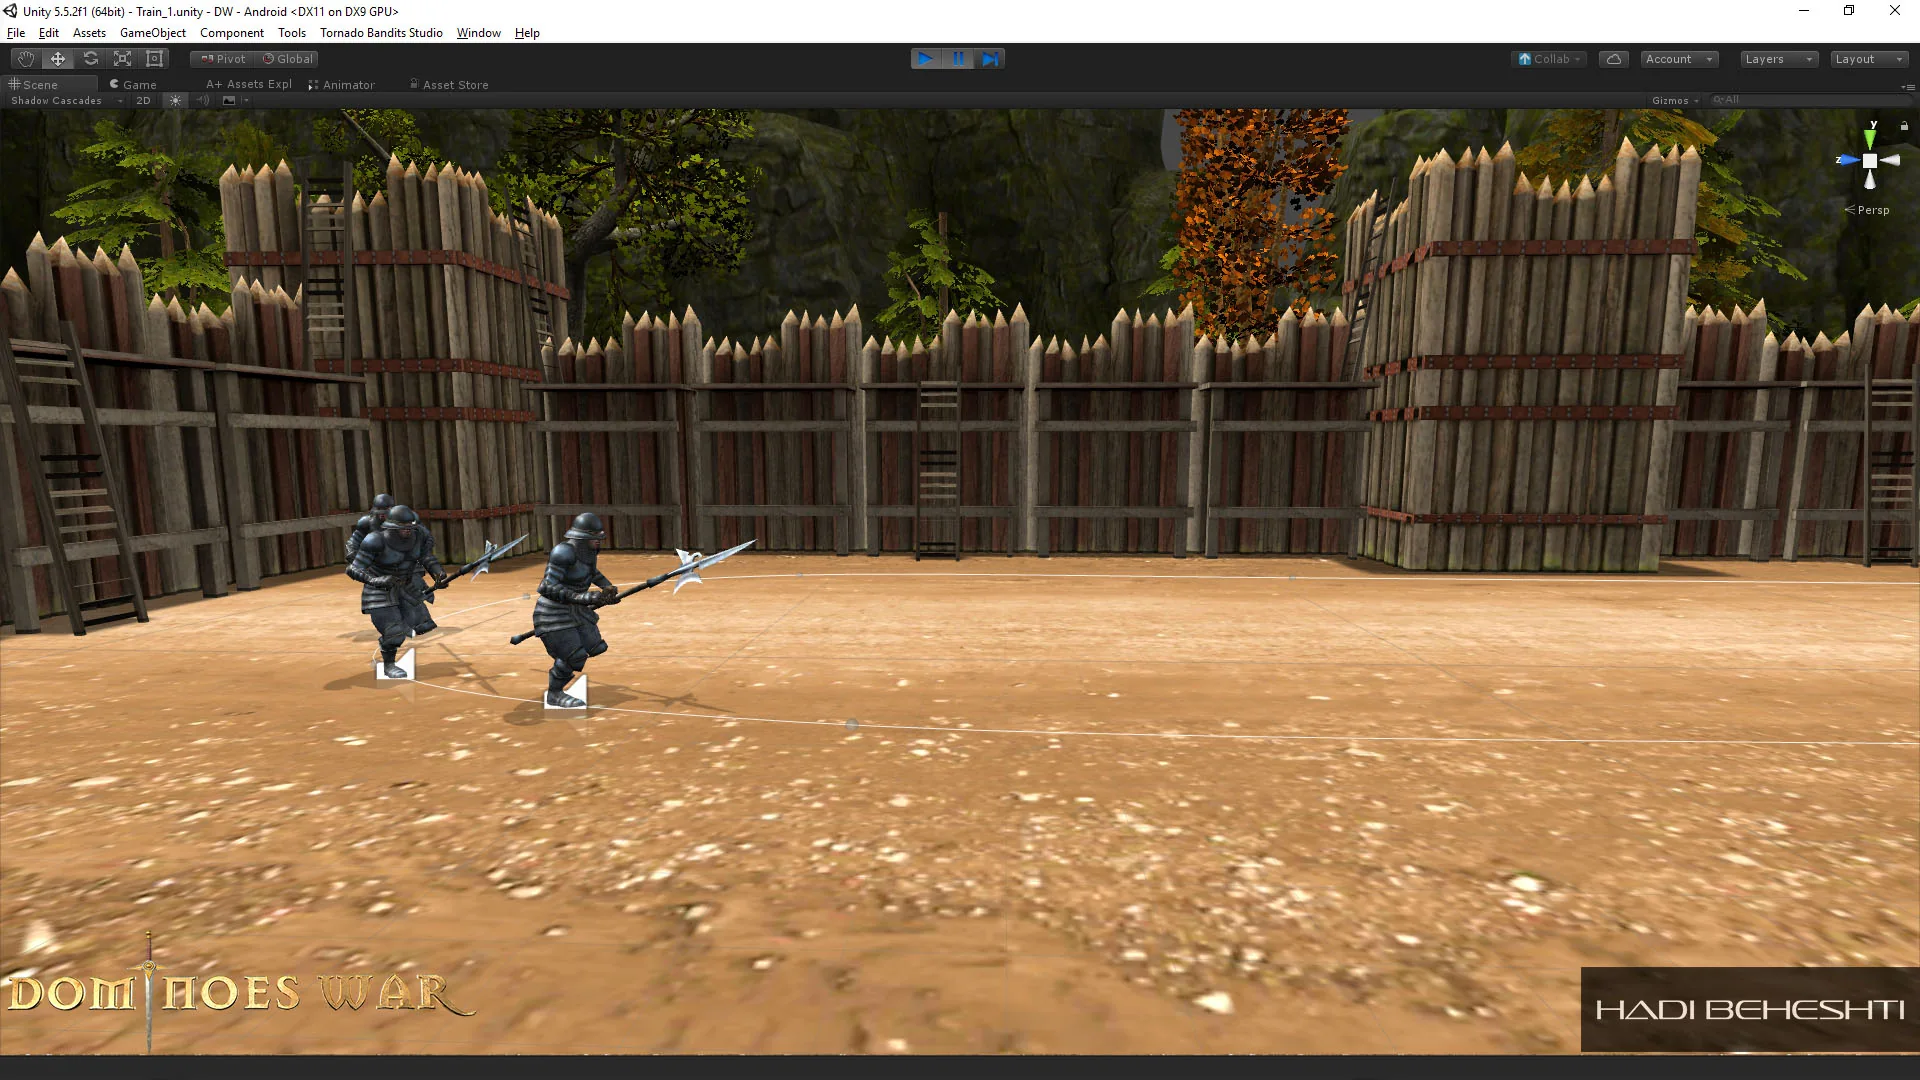Screen dimensions: 1920x1080
Task: Open the Layers dropdown
Action: point(1778,59)
